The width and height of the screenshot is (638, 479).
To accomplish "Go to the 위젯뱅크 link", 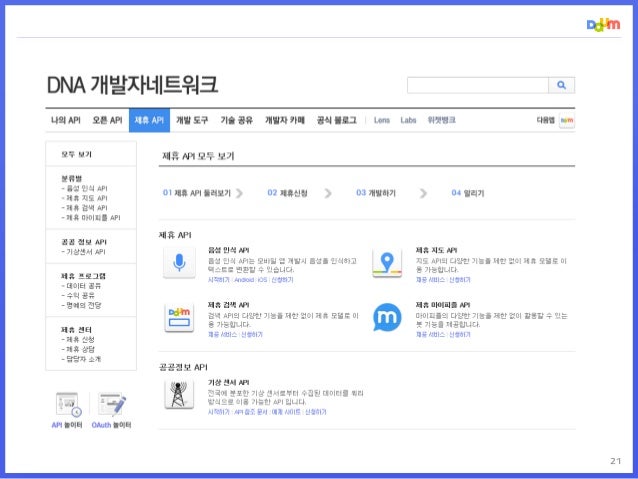I will pos(441,120).
